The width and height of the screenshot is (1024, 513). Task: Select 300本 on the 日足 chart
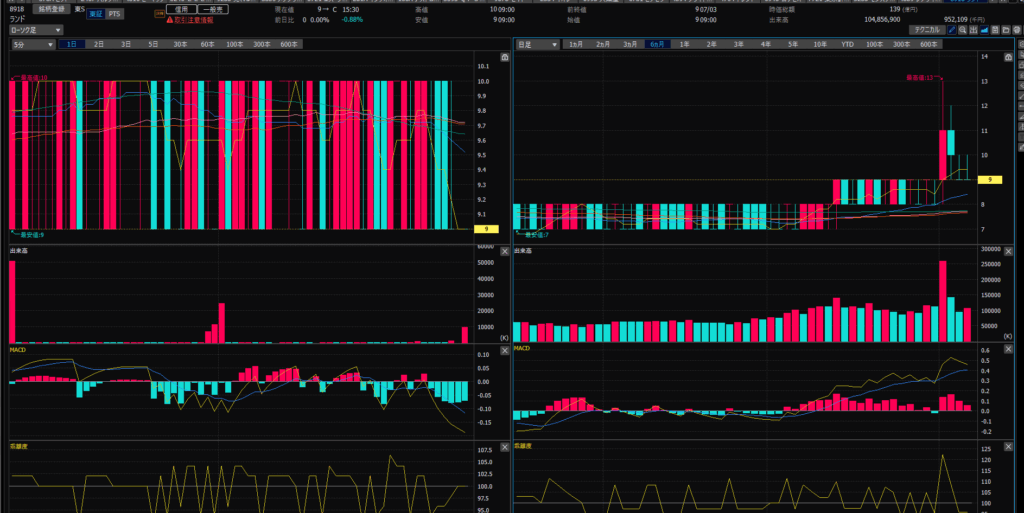pos(901,44)
